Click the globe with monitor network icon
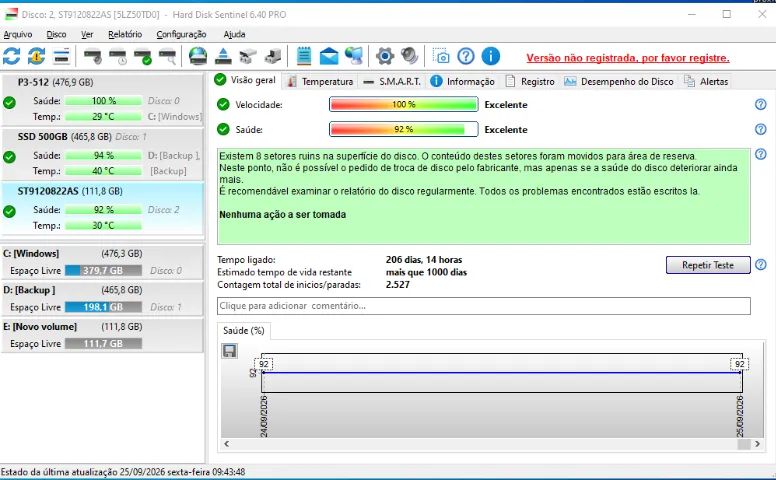 [x=354, y=56]
